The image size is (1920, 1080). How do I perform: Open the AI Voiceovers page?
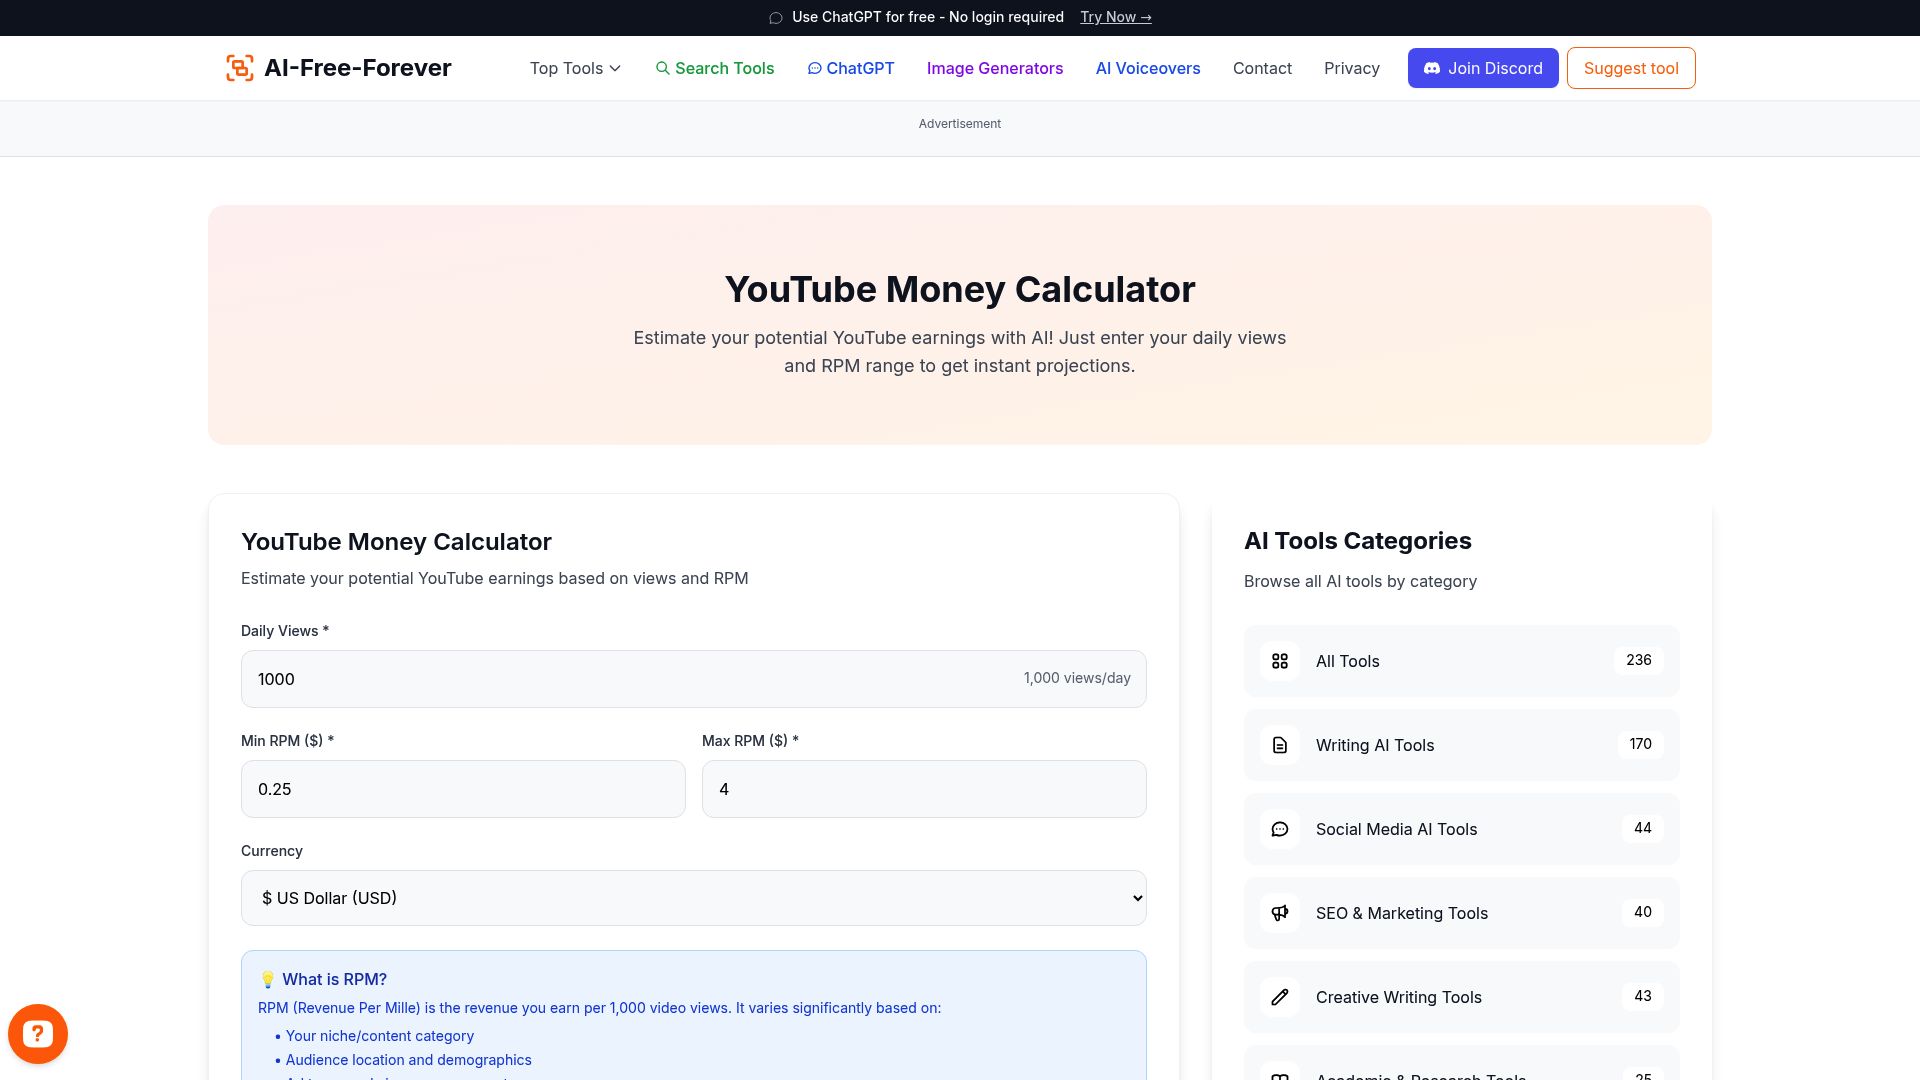tap(1147, 68)
